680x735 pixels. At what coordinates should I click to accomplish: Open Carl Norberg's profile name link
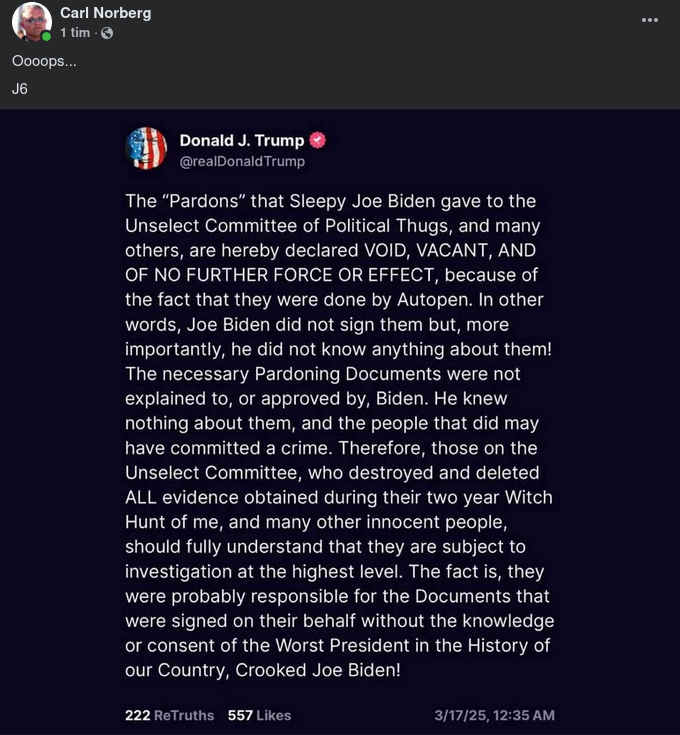coord(105,13)
